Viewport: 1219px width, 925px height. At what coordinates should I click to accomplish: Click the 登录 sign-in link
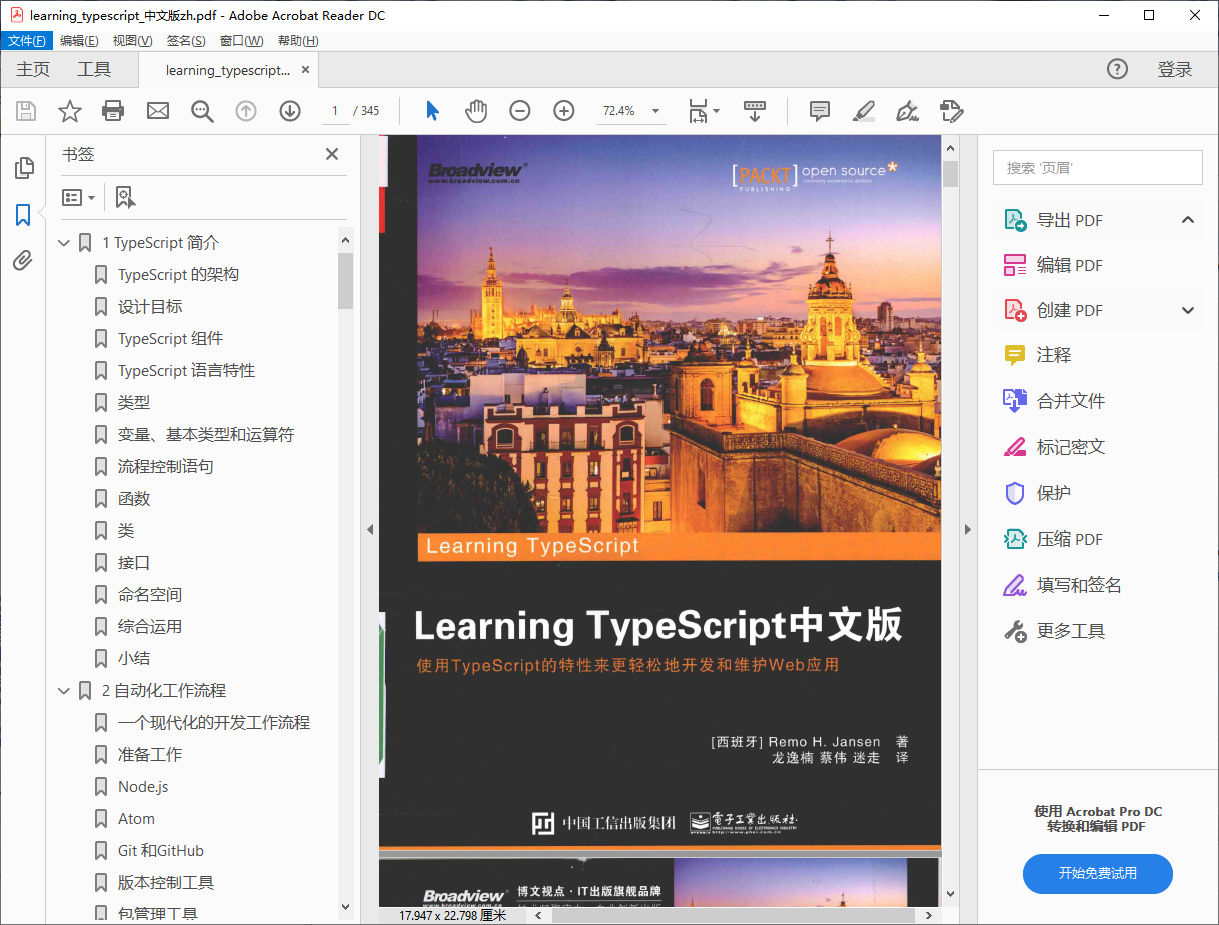[1175, 69]
